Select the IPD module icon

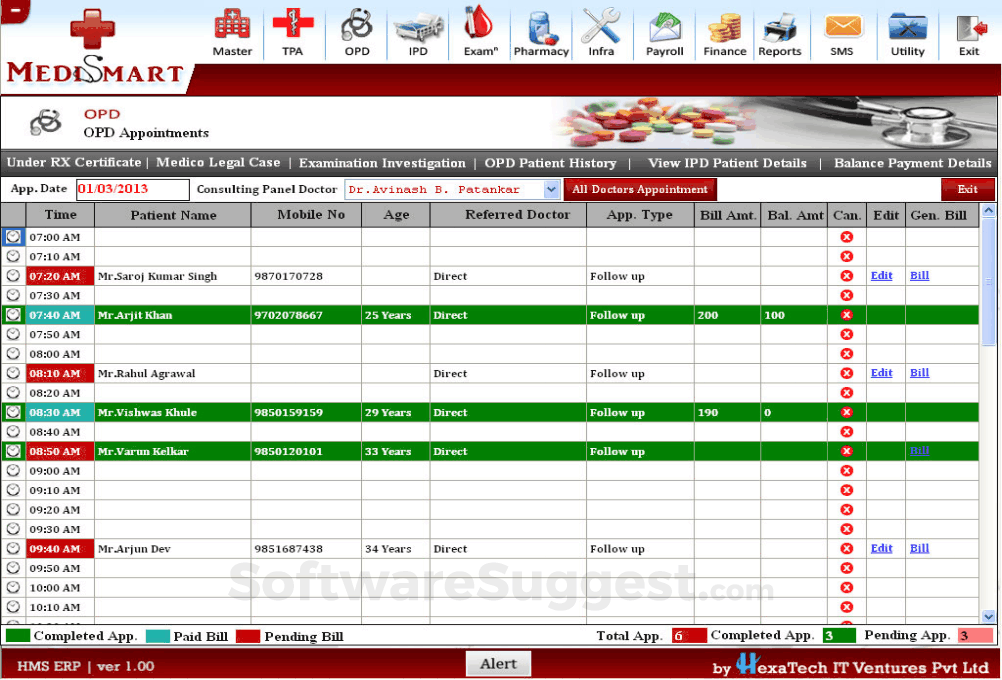tap(418, 32)
